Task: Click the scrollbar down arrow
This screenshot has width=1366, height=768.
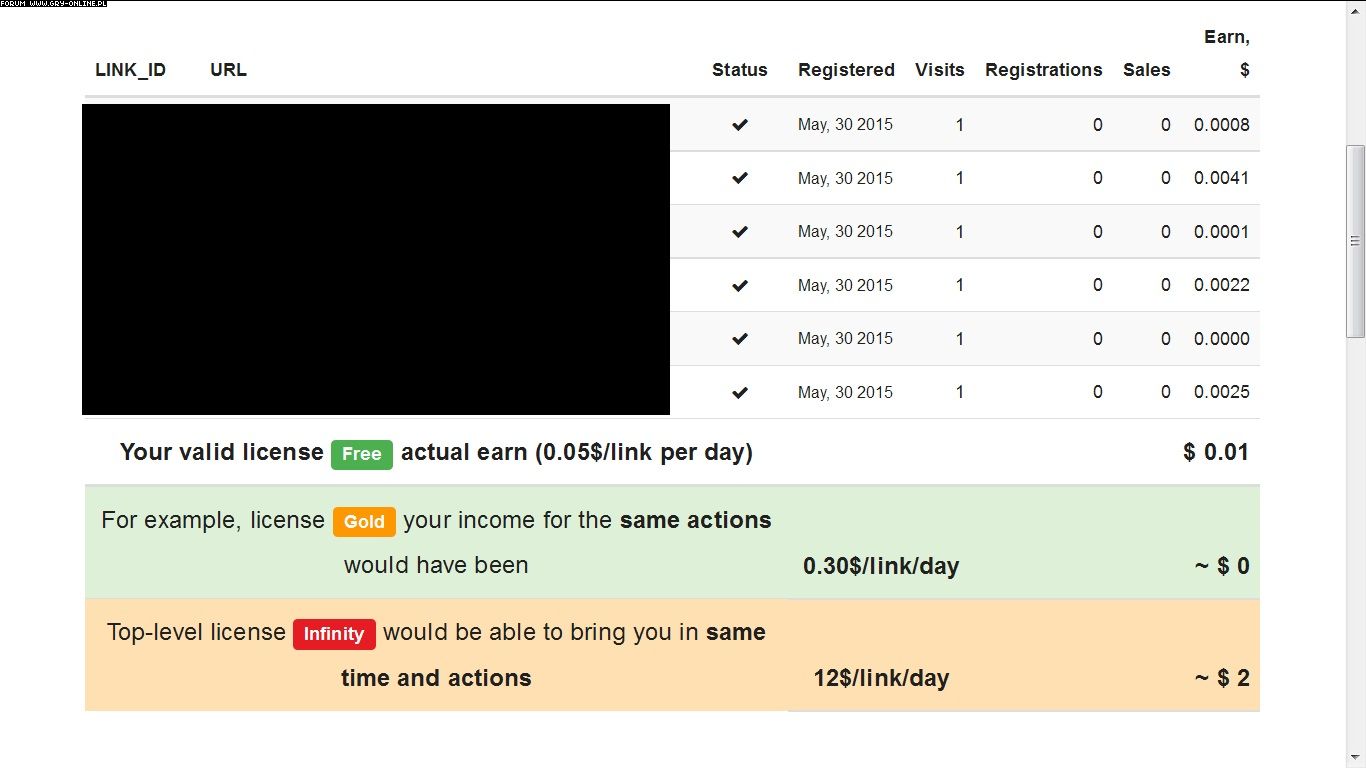Action: click(1356, 758)
